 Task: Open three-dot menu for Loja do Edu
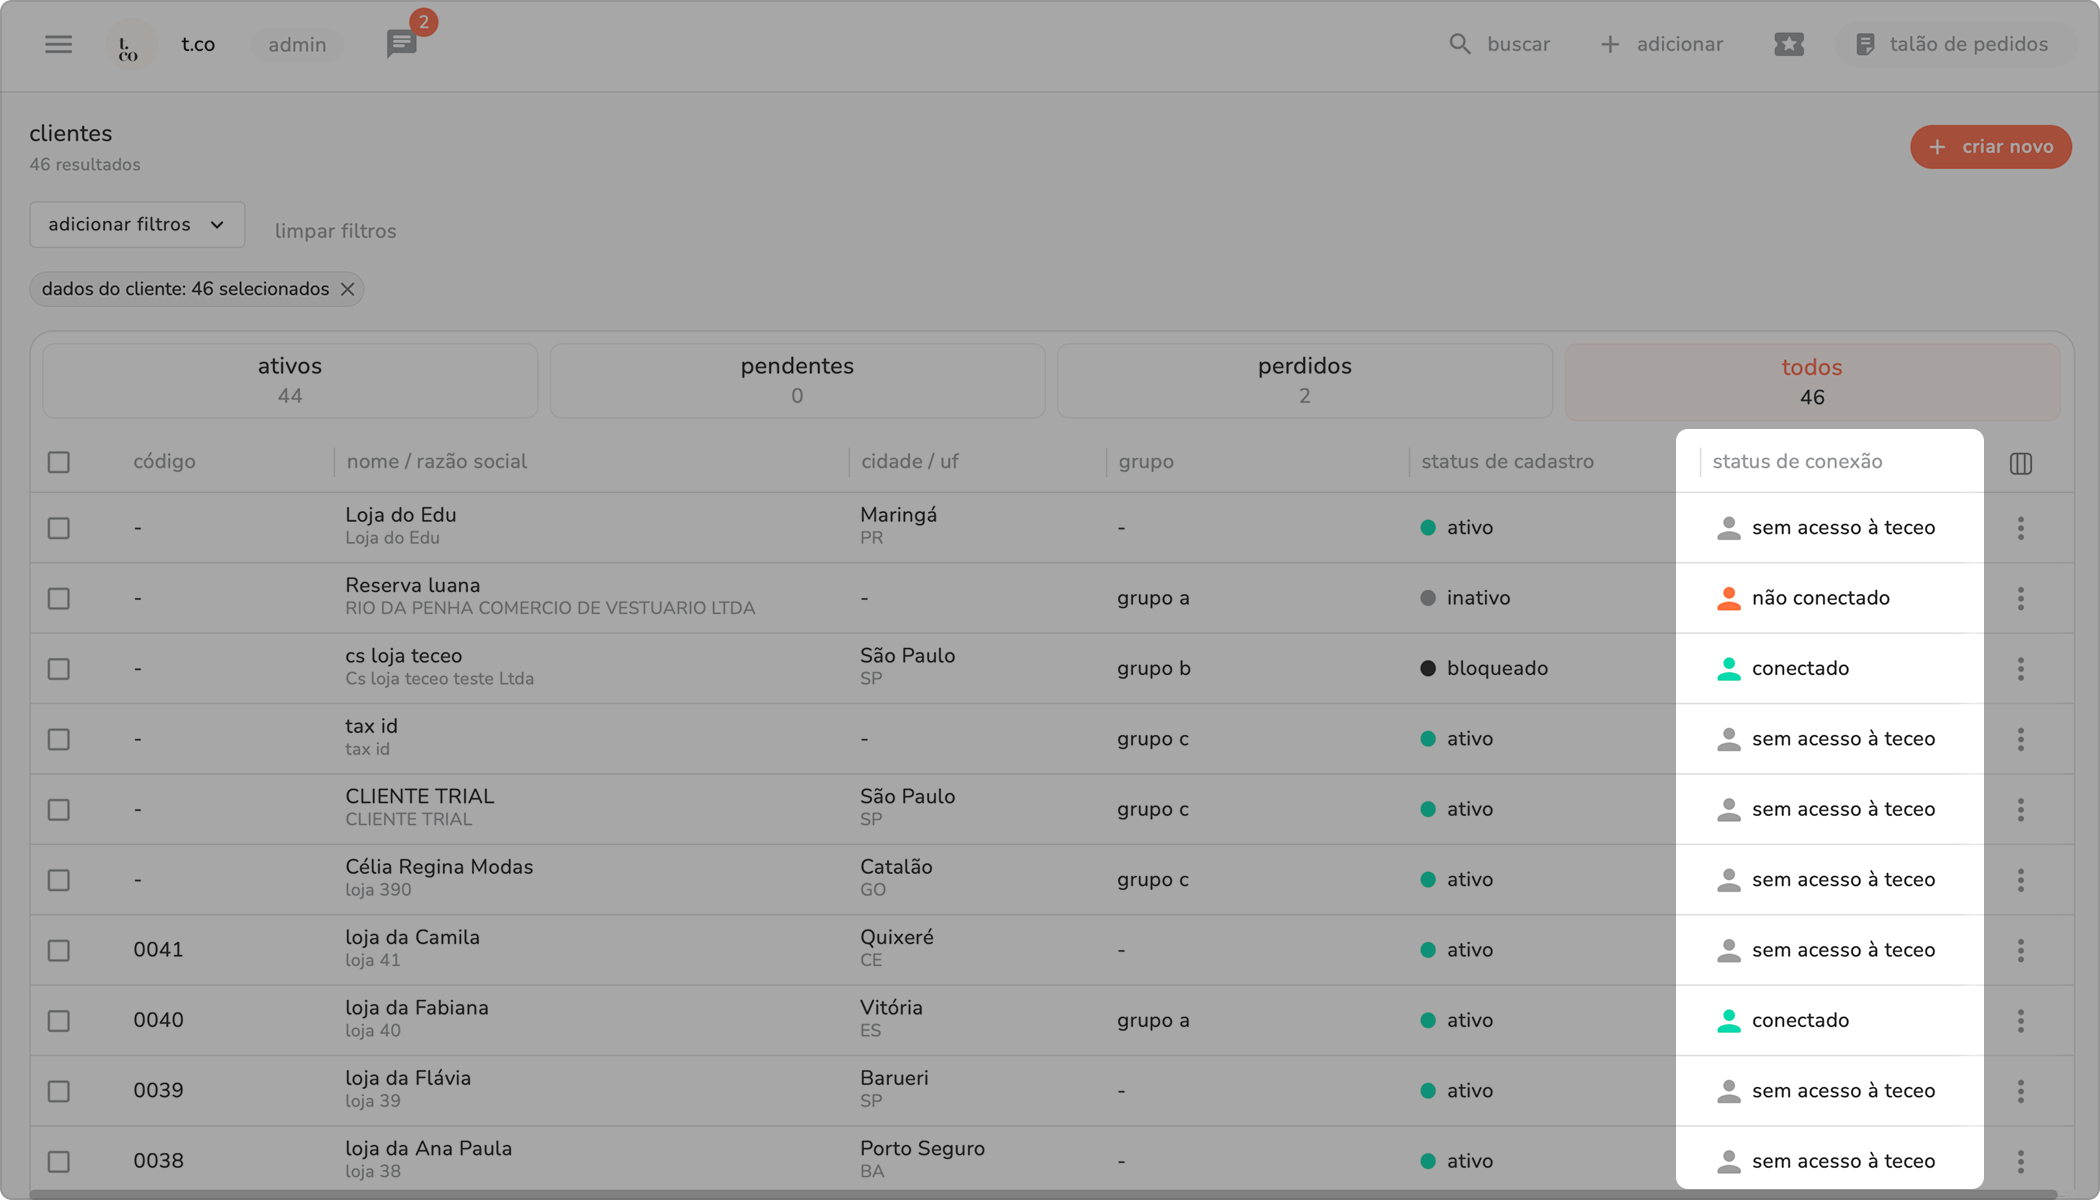[2020, 528]
